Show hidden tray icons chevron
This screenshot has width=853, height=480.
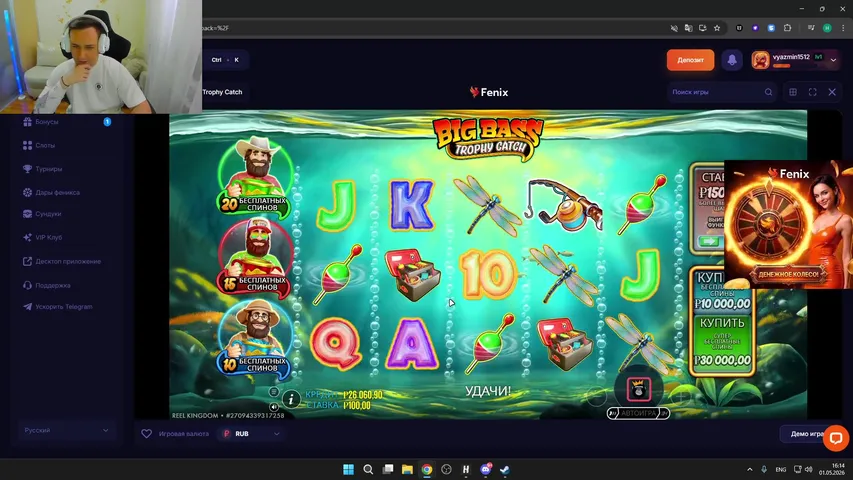click(x=750, y=469)
